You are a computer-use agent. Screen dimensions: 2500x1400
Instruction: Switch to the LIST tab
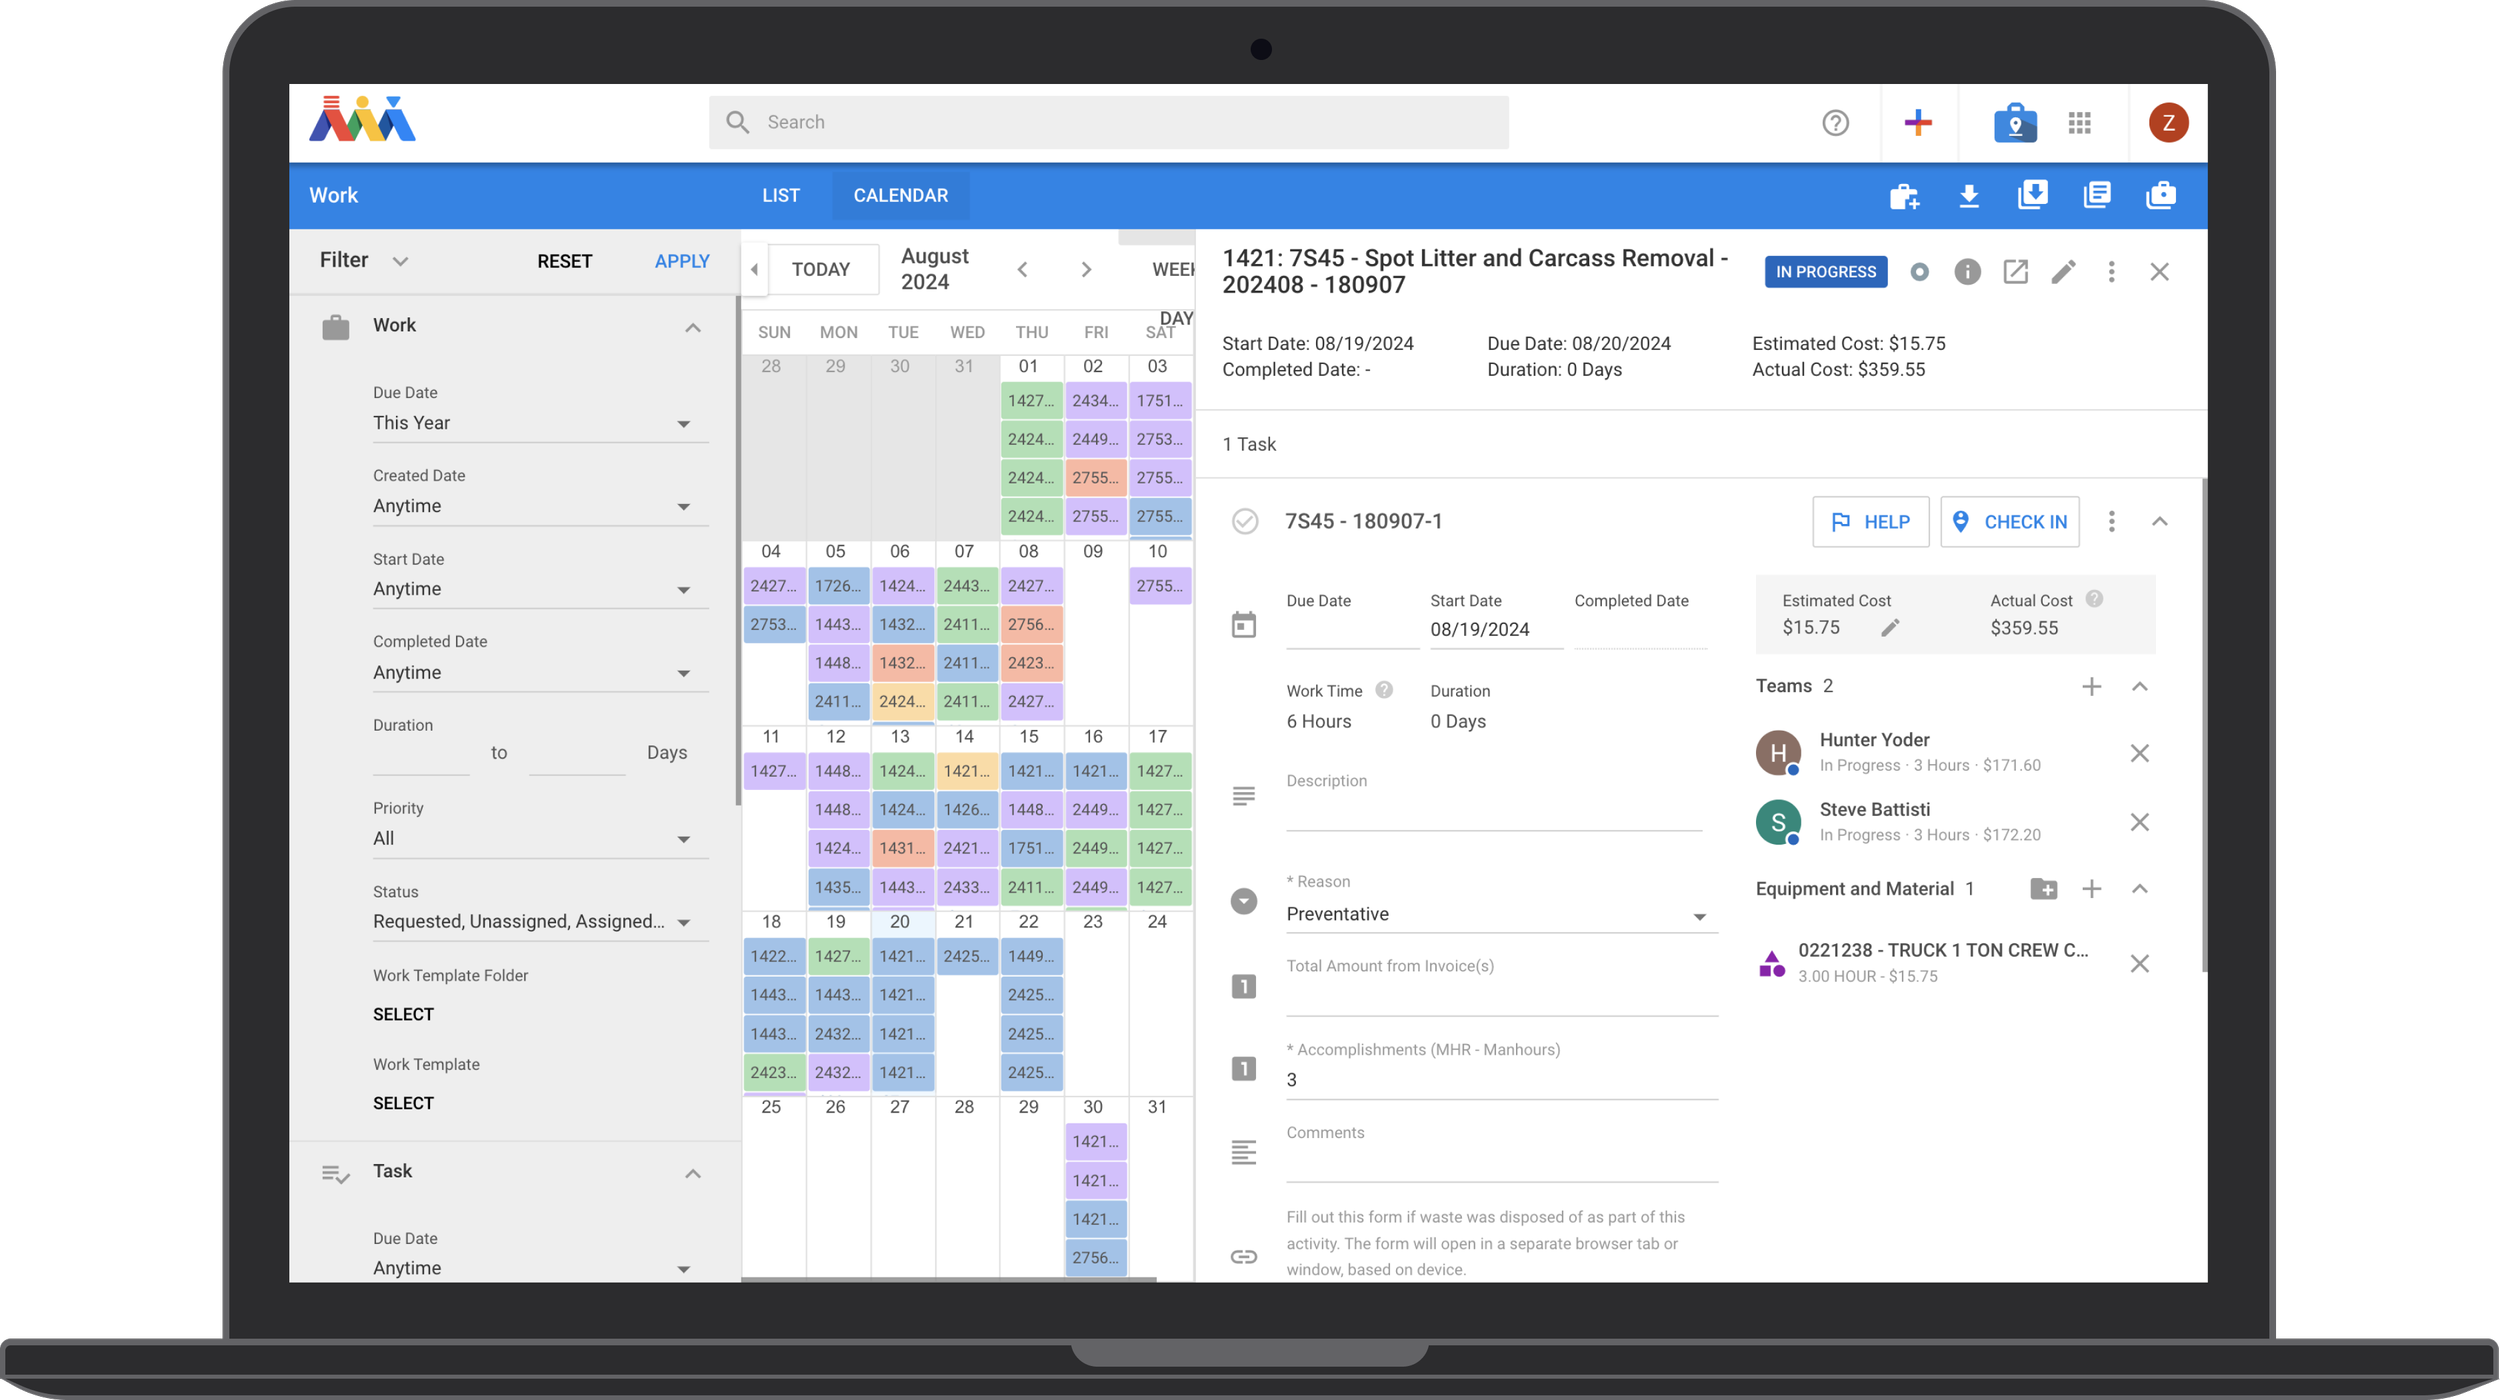tap(780, 196)
